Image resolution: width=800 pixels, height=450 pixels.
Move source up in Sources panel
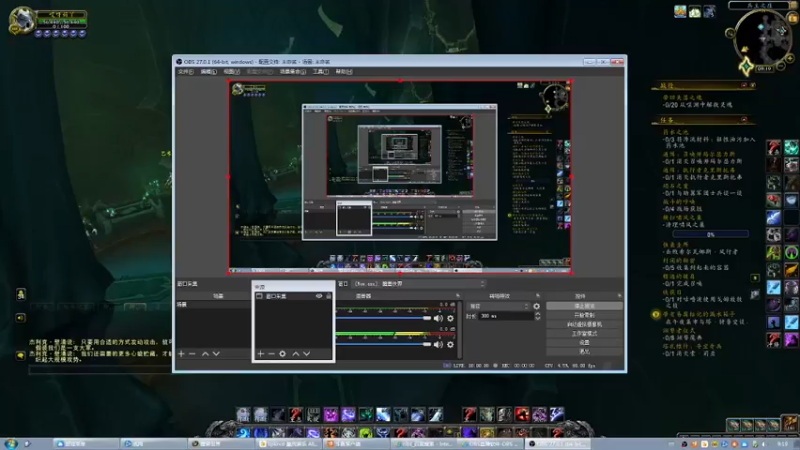point(295,354)
